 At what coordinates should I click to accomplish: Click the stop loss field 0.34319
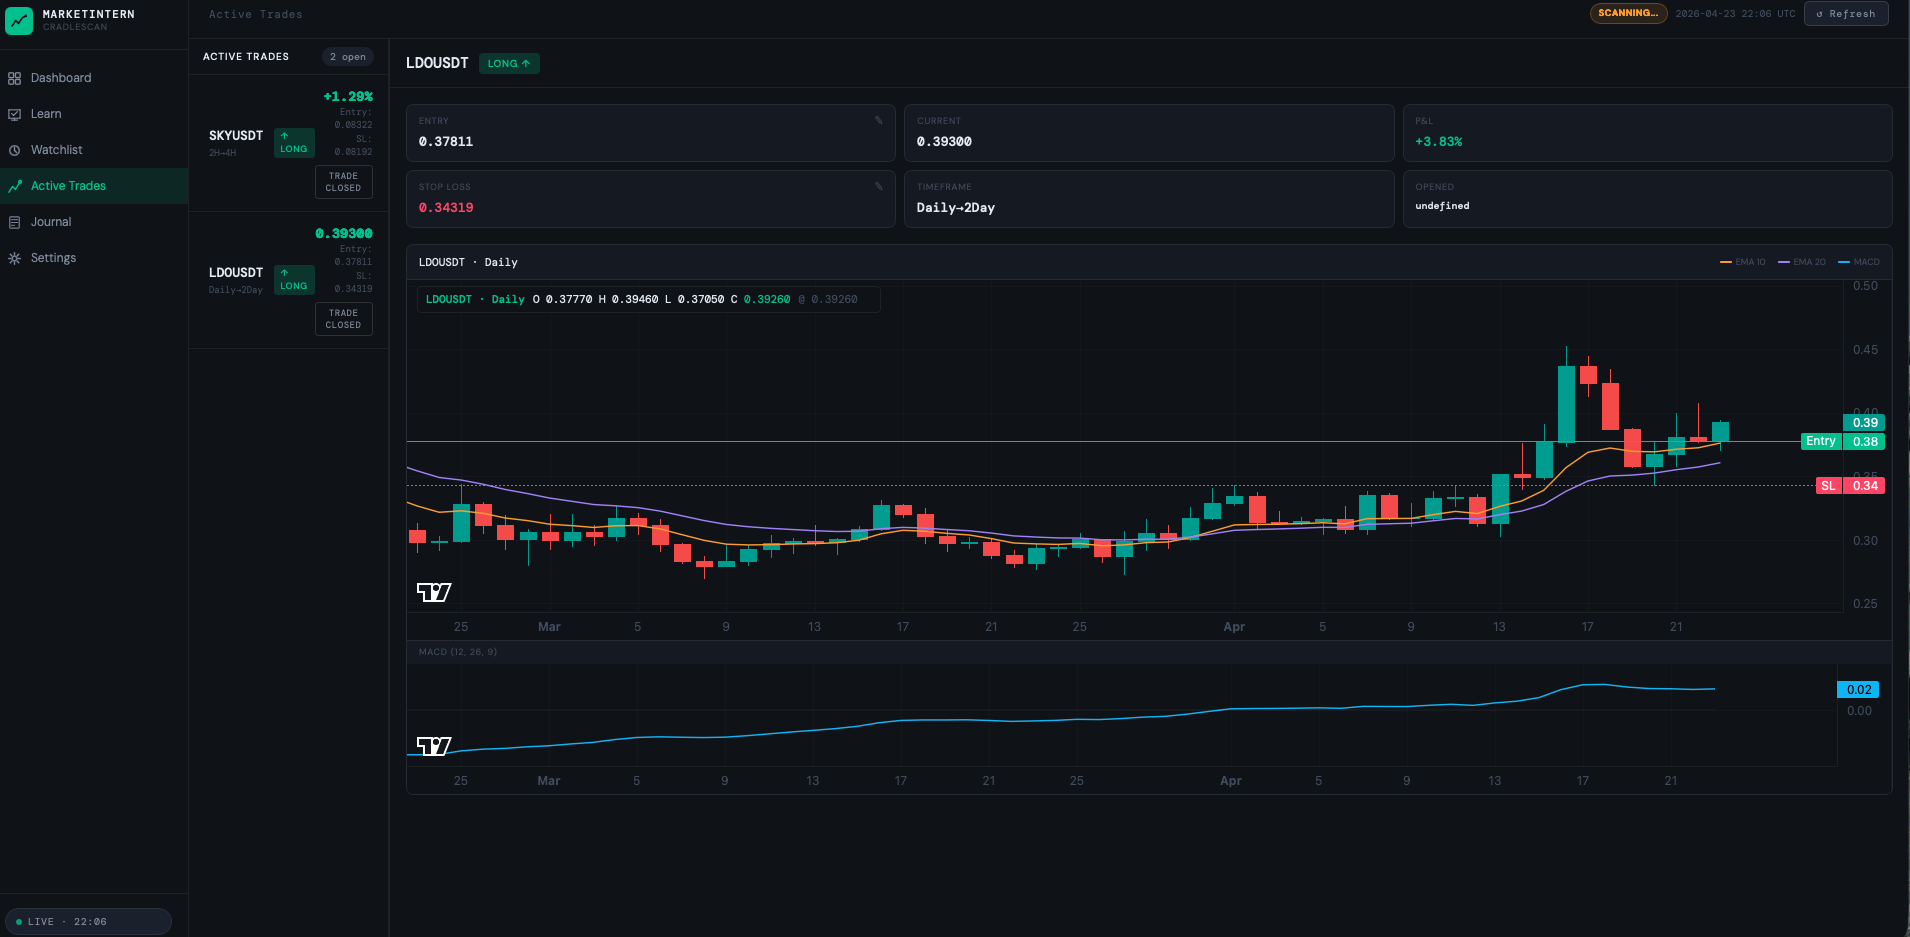[650, 199]
